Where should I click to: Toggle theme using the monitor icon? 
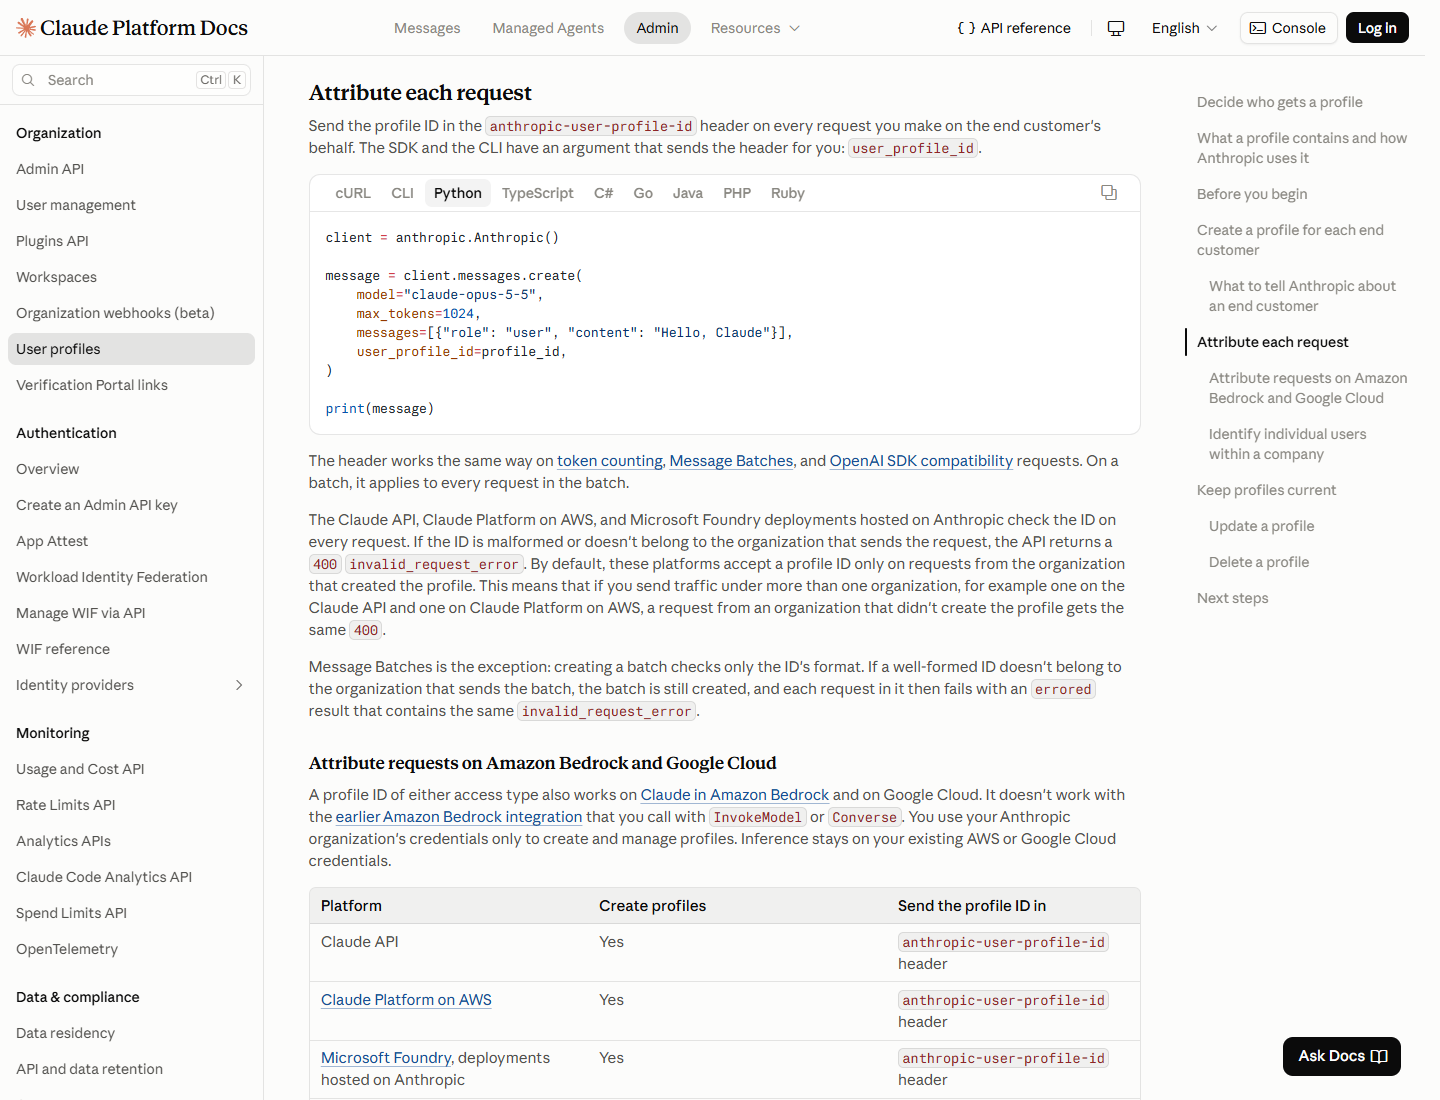point(1116,28)
